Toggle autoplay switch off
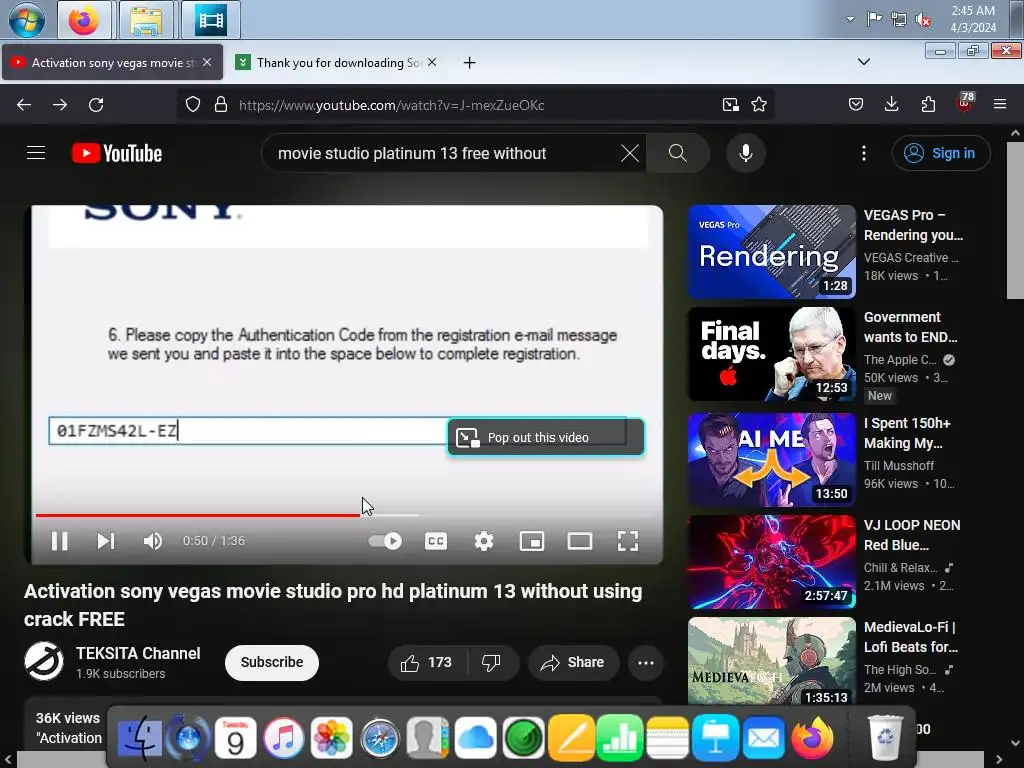 coord(385,541)
